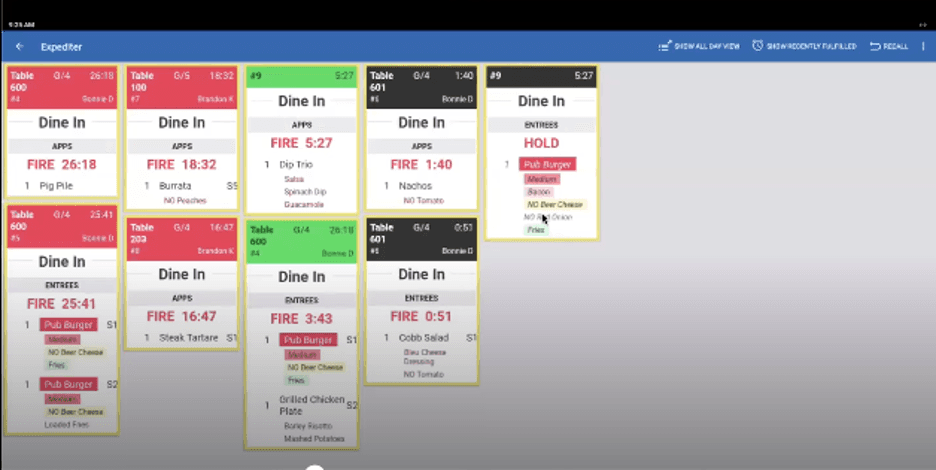This screenshot has width=936, height=470.
Task: Tap Pub Burger on the HOLD ticket
Action: [548, 164]
